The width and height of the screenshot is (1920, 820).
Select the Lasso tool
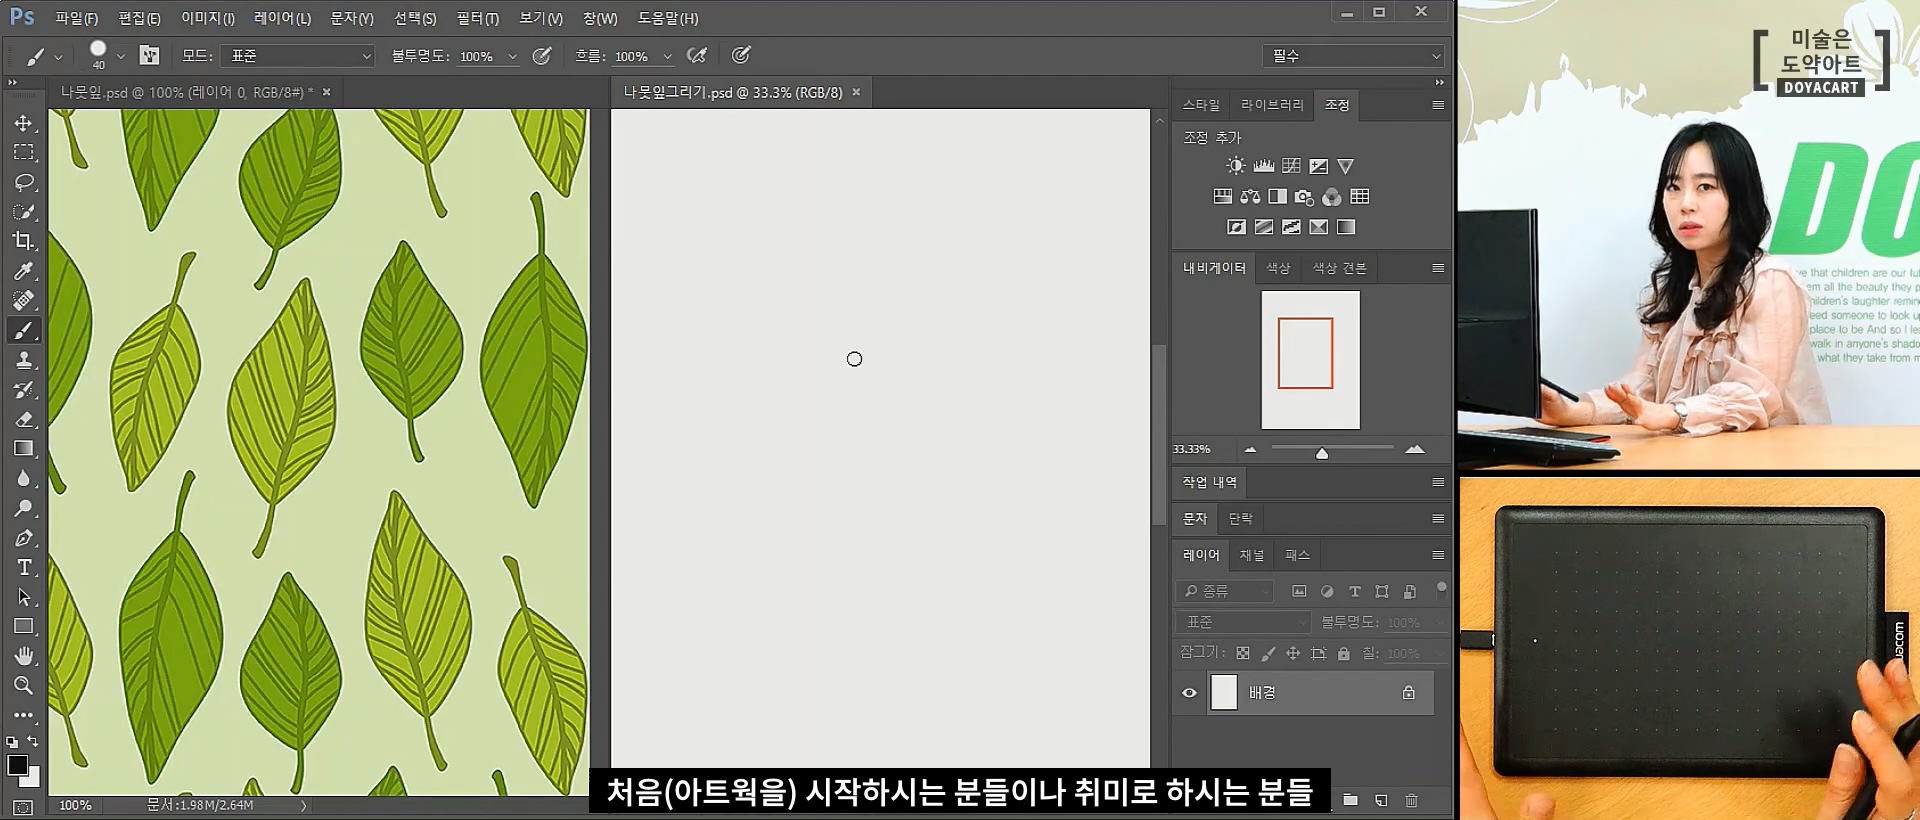[x=24, y=182]
